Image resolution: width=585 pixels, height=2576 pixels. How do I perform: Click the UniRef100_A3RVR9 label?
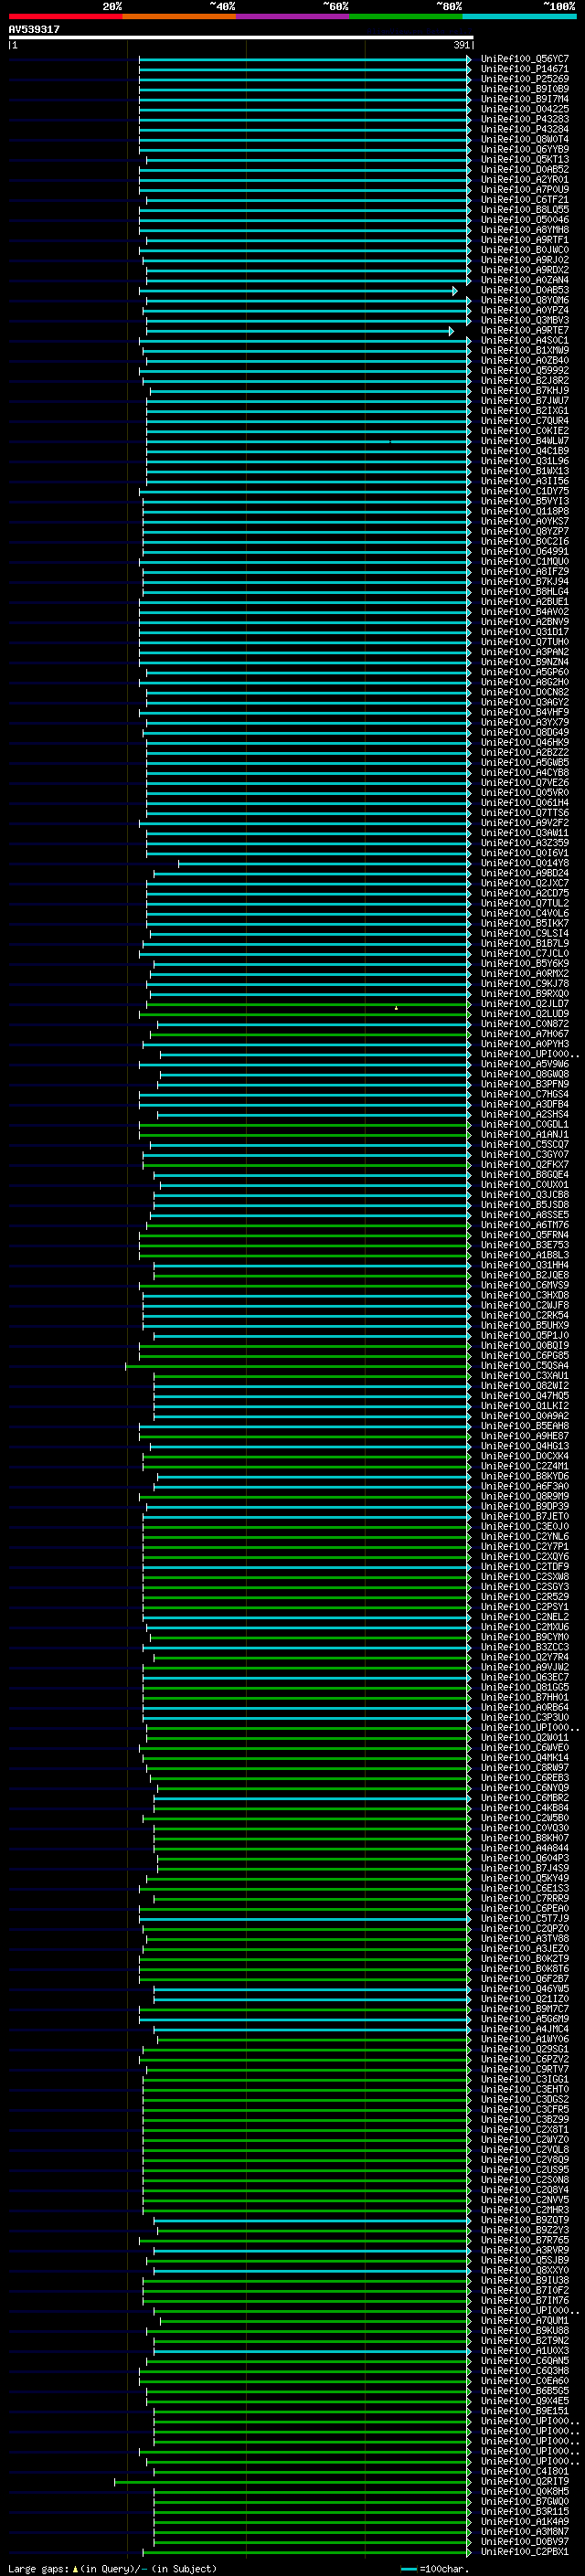coord(525,2250)
